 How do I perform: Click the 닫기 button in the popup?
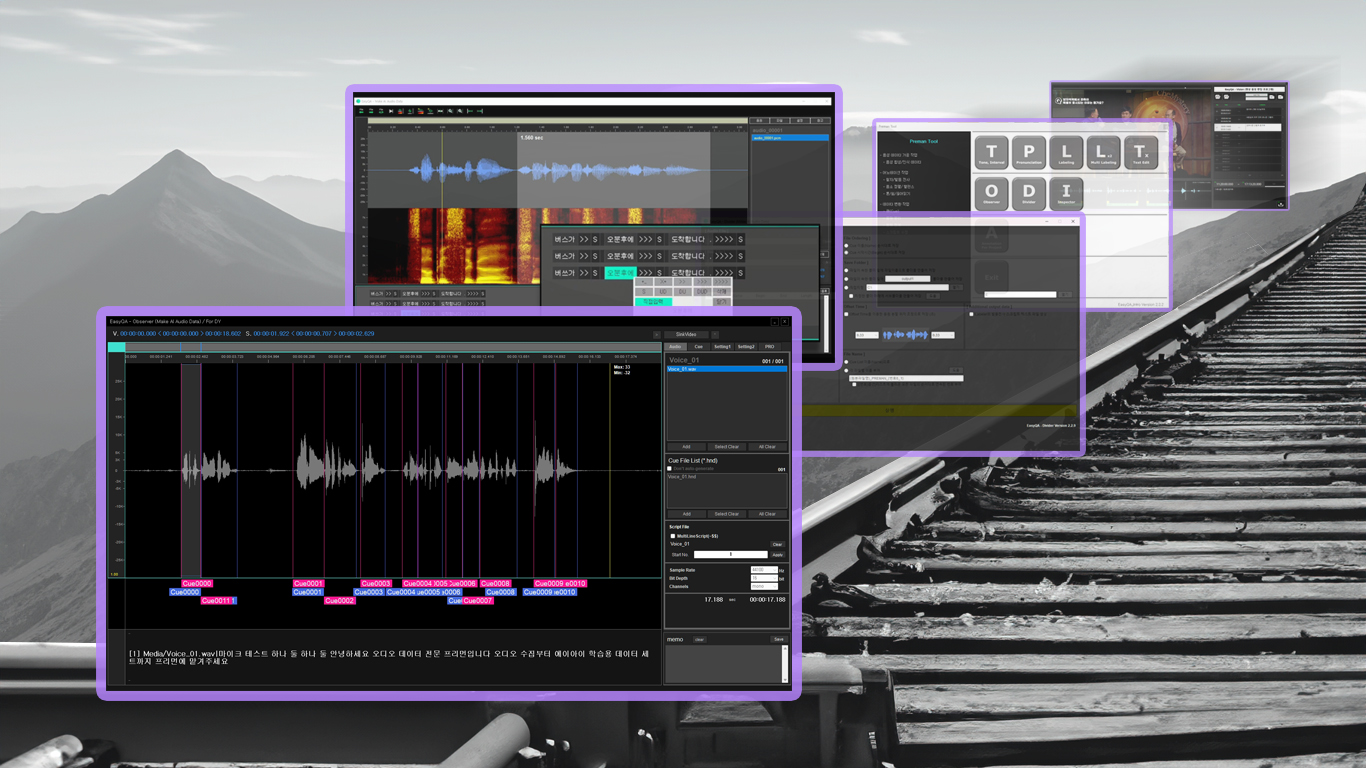click(x=722, y=301)
